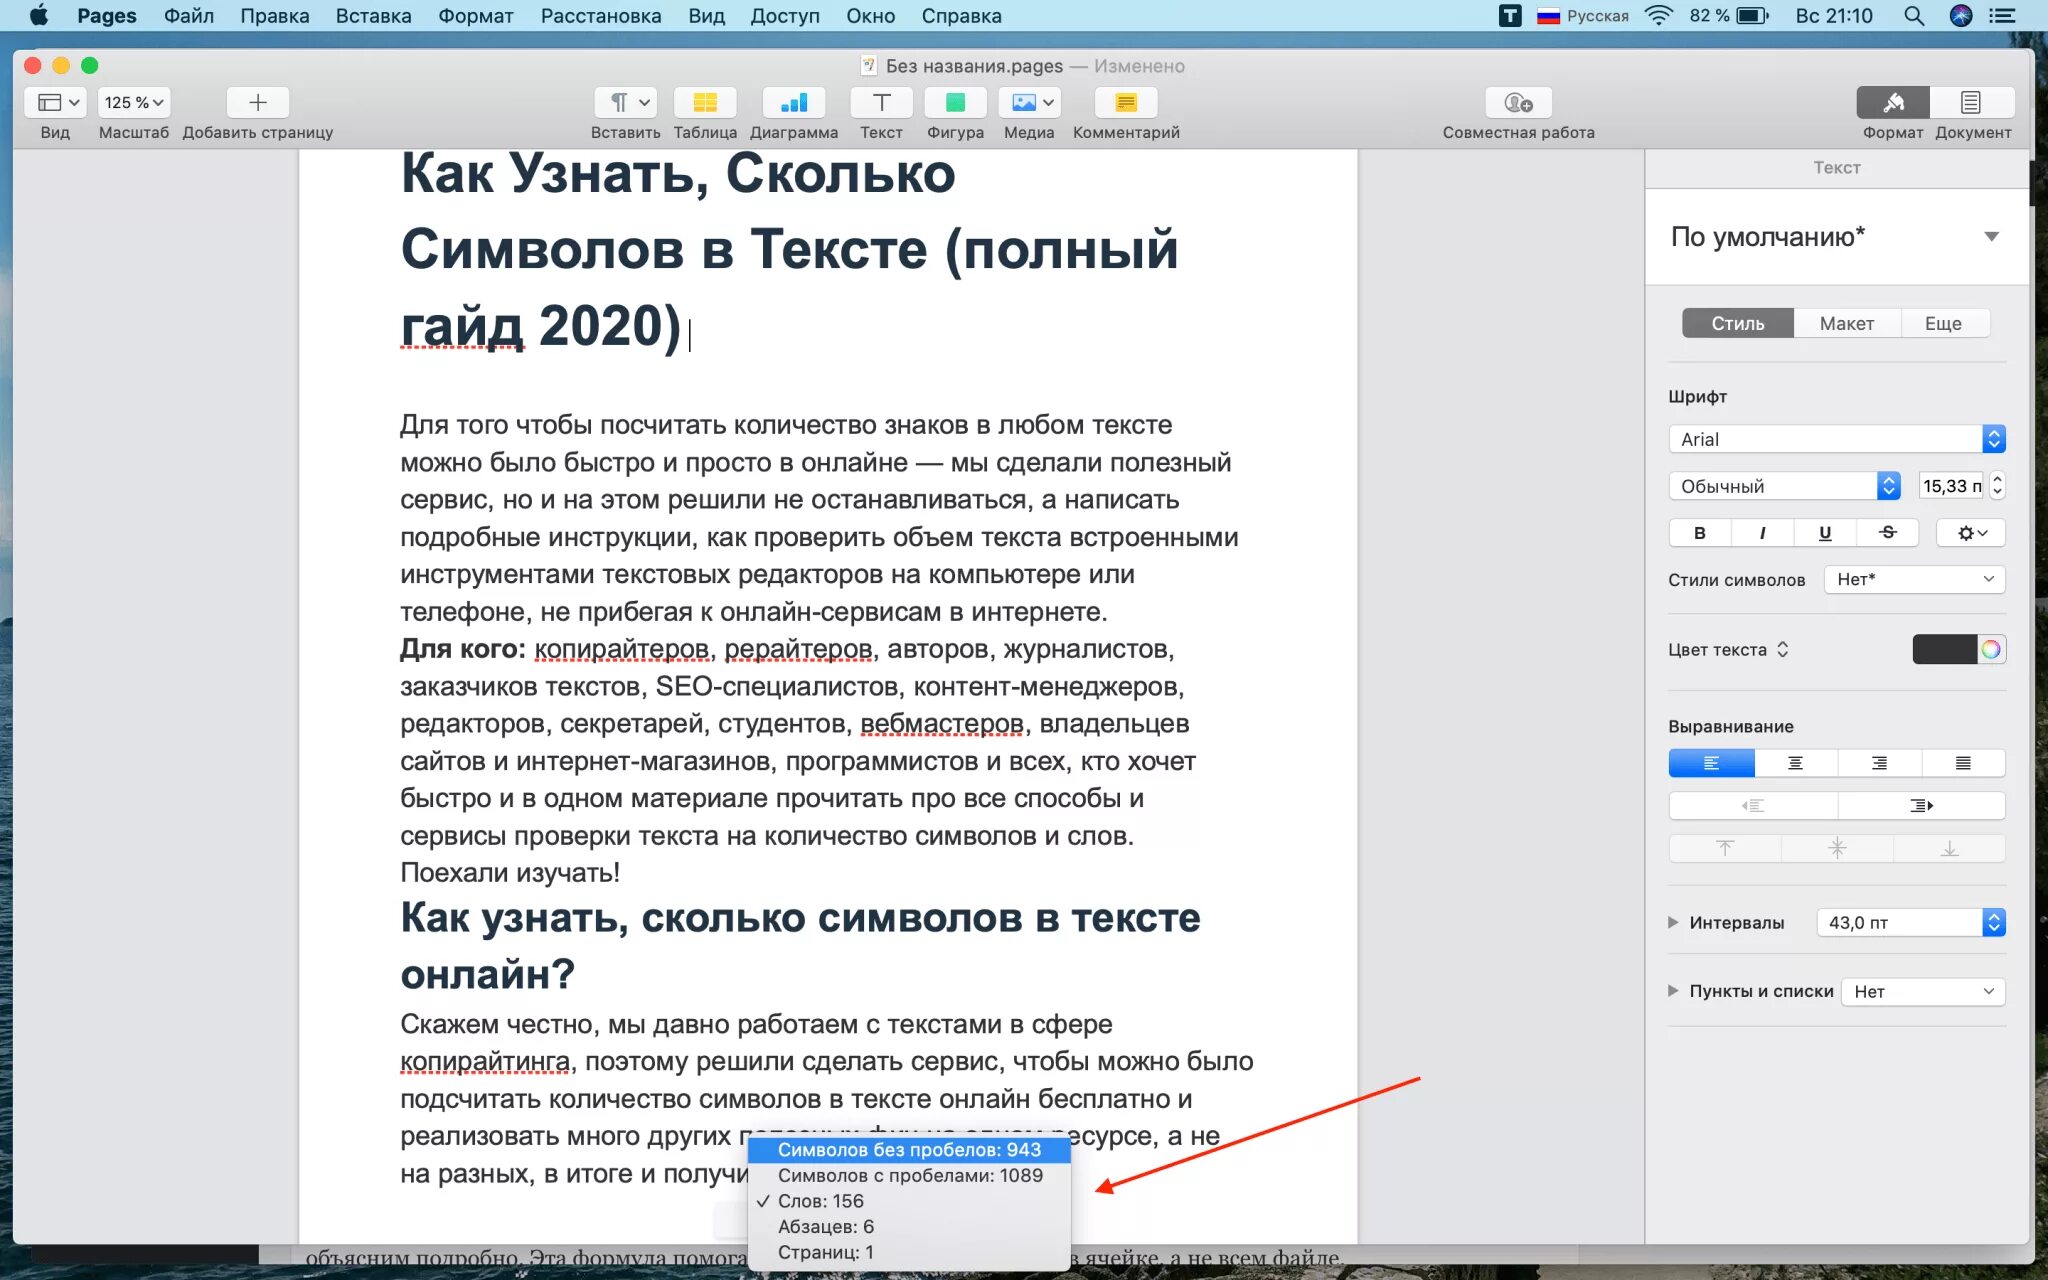Click the Shape (Фигура) icon
The width and height of the screenshot is (2048, 1280).
pyautogui.click(x=954, y=102)
